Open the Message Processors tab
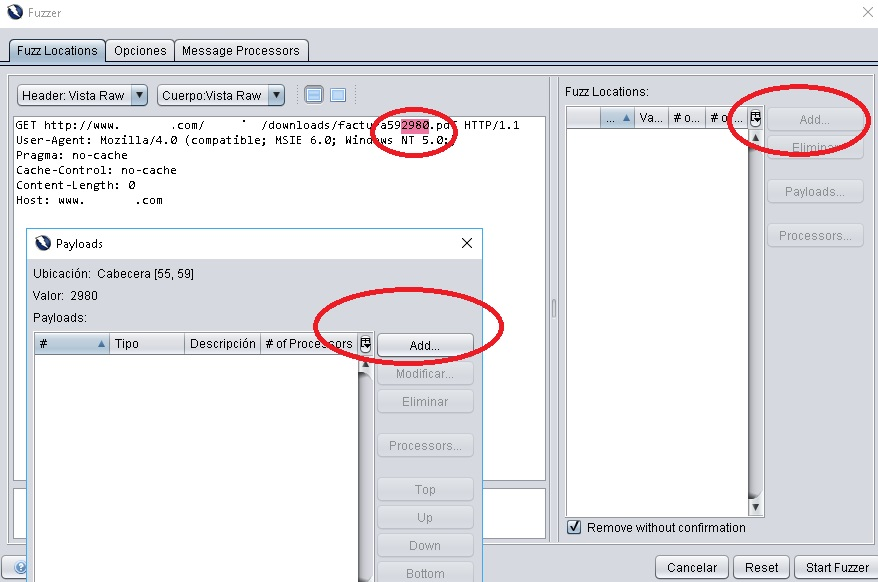 pyautogui.click(x=240, y=50)
